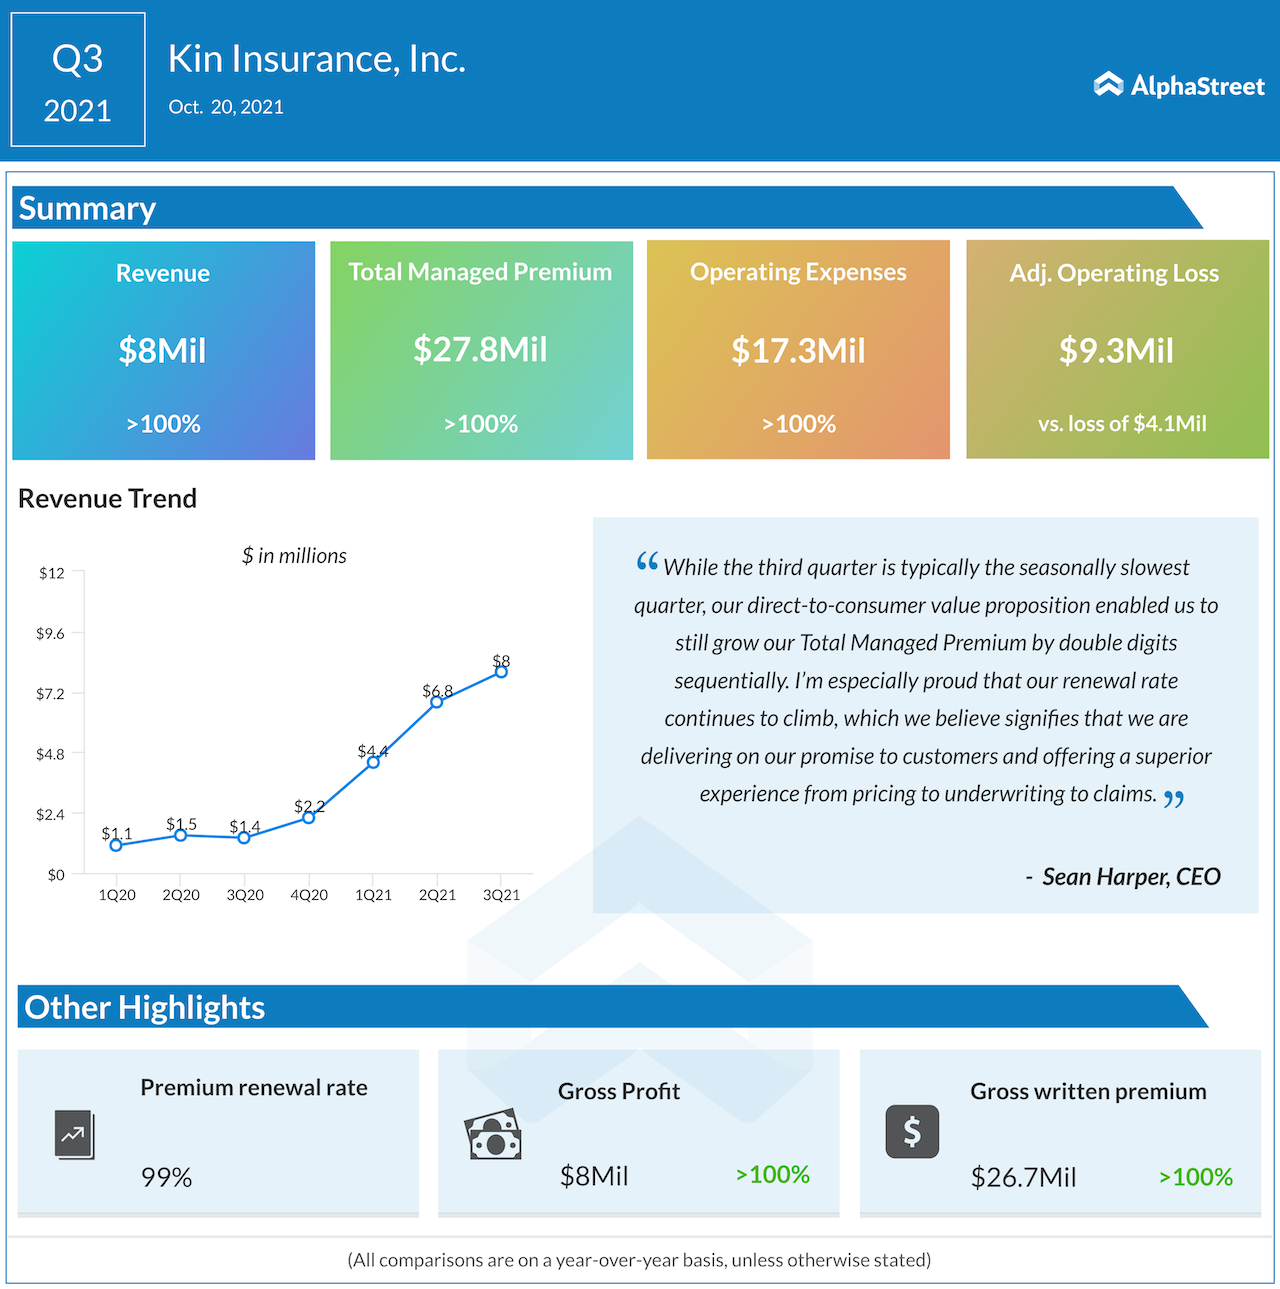Click the Oct. 20, 2021 date

(226, 107)
